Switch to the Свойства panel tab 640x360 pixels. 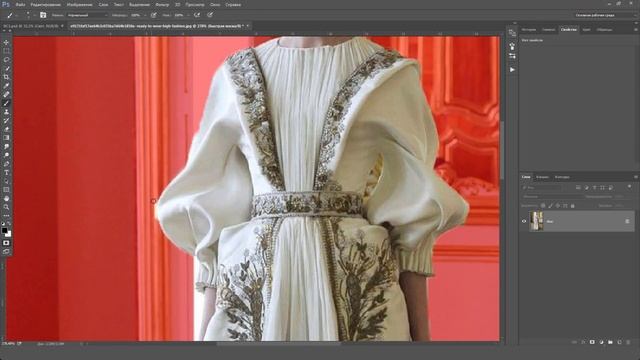pyautogui.click(x=568, y=29)
